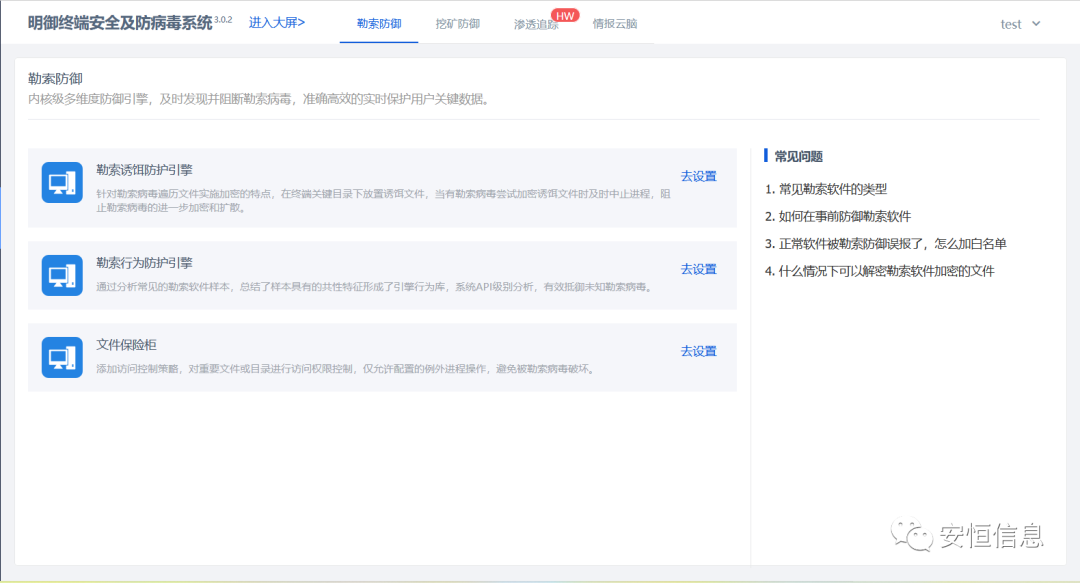This screenshot has width=1080, height=583.
Task: Open the test account menu
Action: pyautogui.click(x=1011, y=24)
